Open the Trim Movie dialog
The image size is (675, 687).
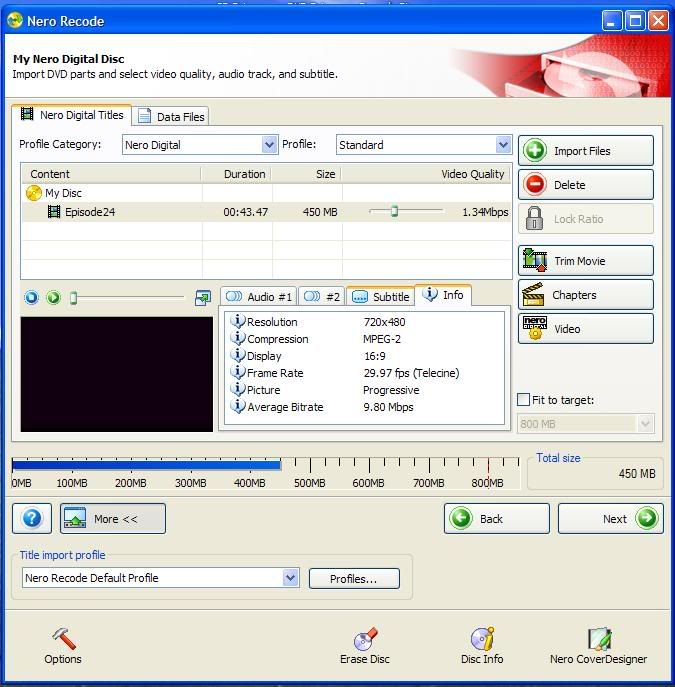click(586, 261)
